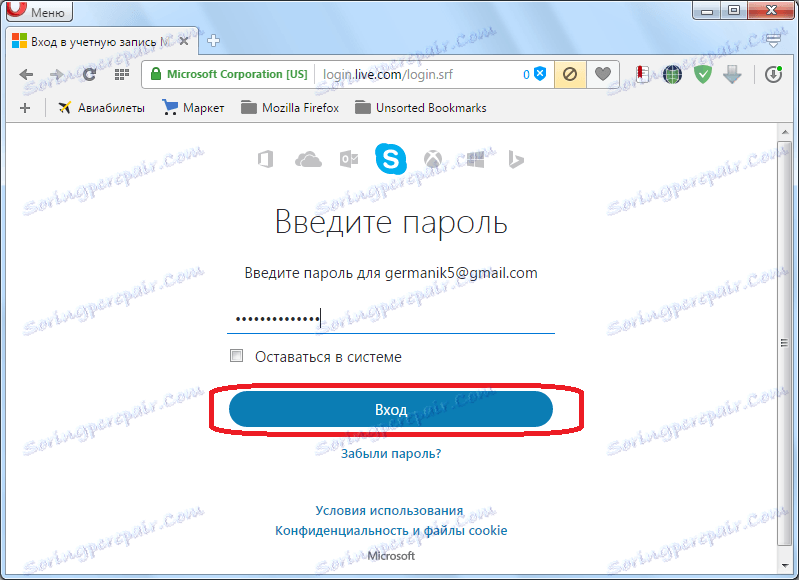Add page to bookmarks with heart icon
The width and height of the screenshot is (799, 580).
pyautogui.click(x=603, y=74)
